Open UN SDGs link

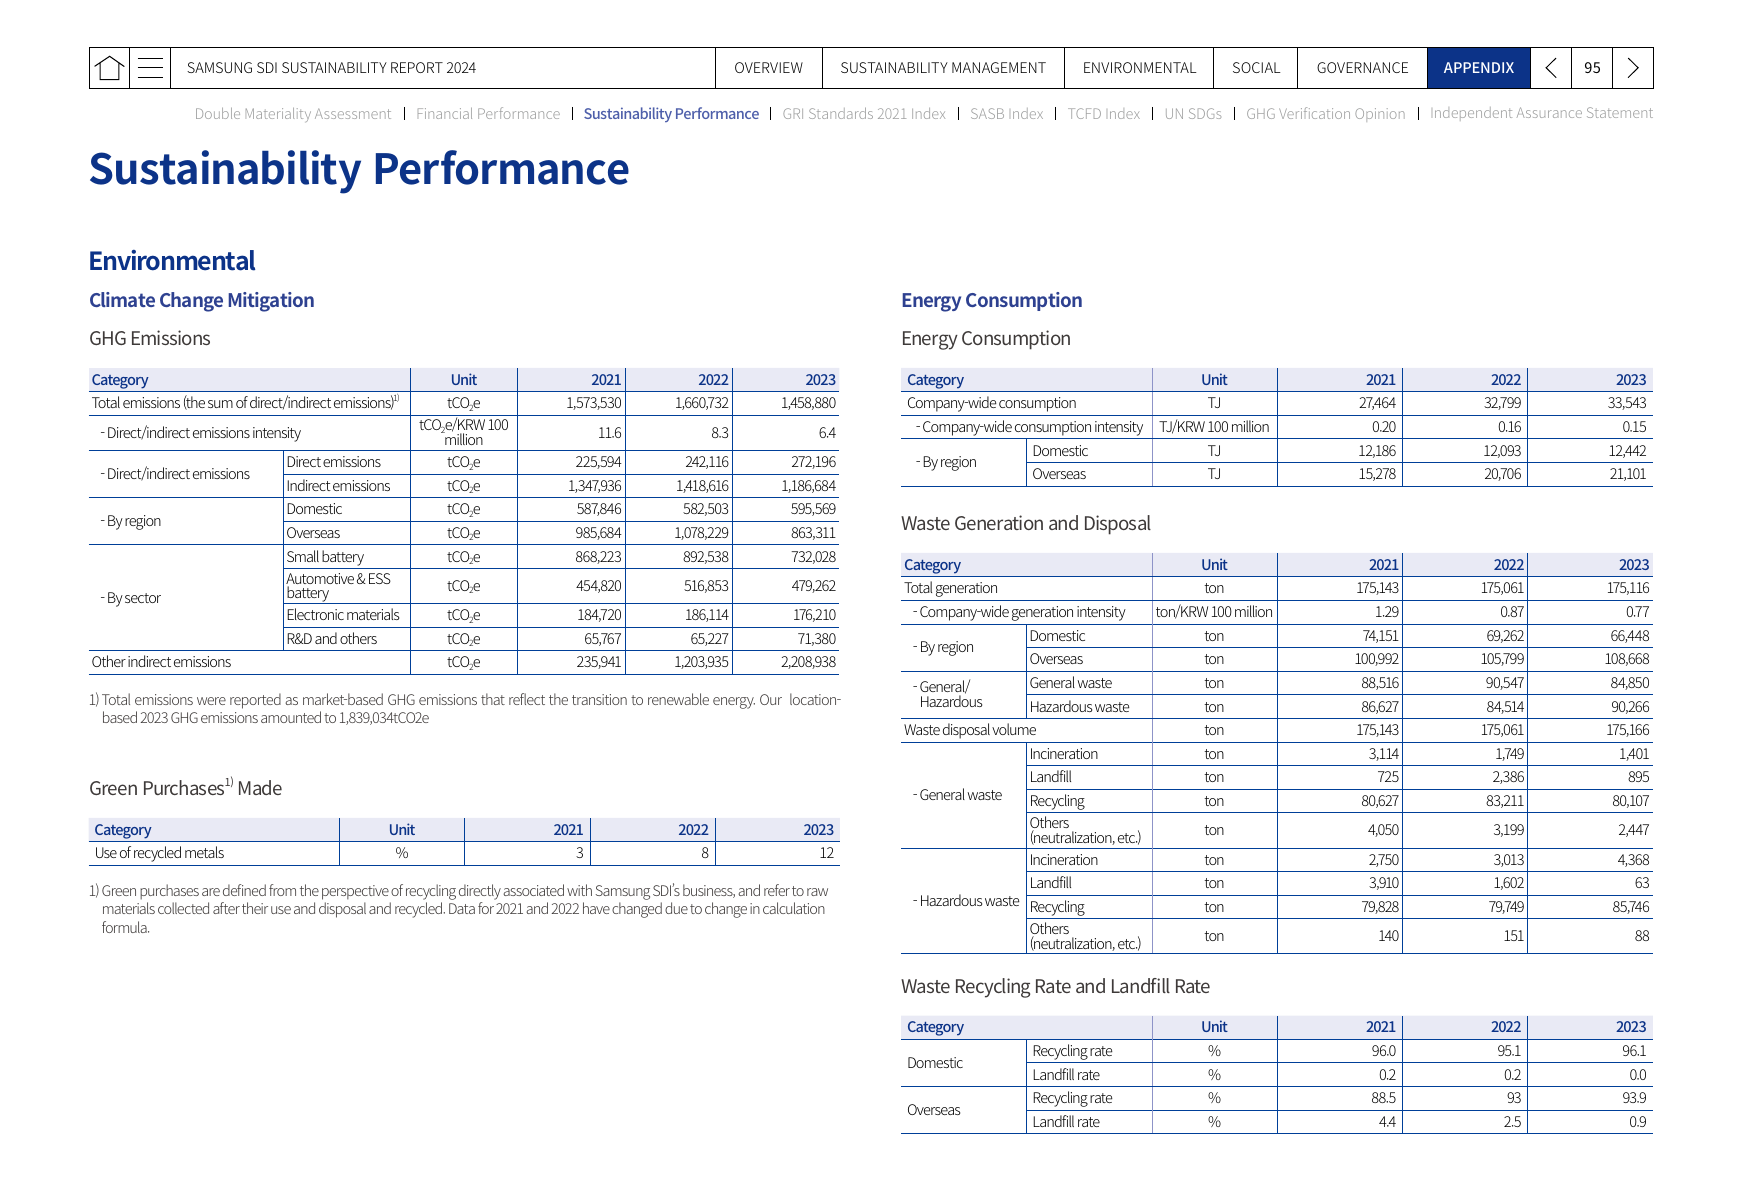pyautogui.click(x=1193, y=114)
